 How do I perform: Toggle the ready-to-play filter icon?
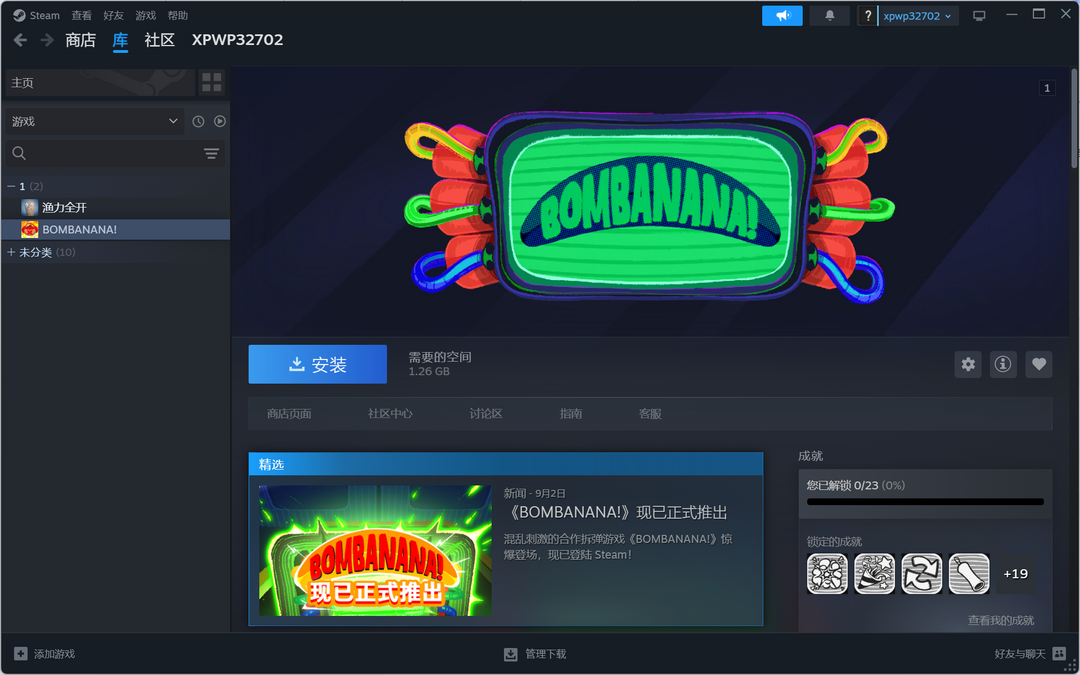(x=220, y=121)
